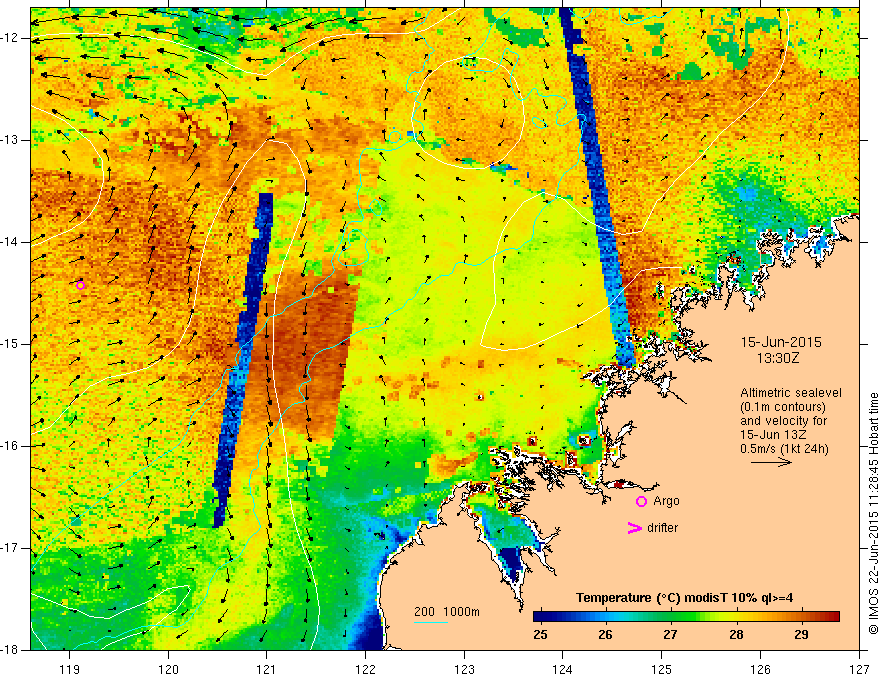
Task: Click the longitude label "120"
Action: 168,669
